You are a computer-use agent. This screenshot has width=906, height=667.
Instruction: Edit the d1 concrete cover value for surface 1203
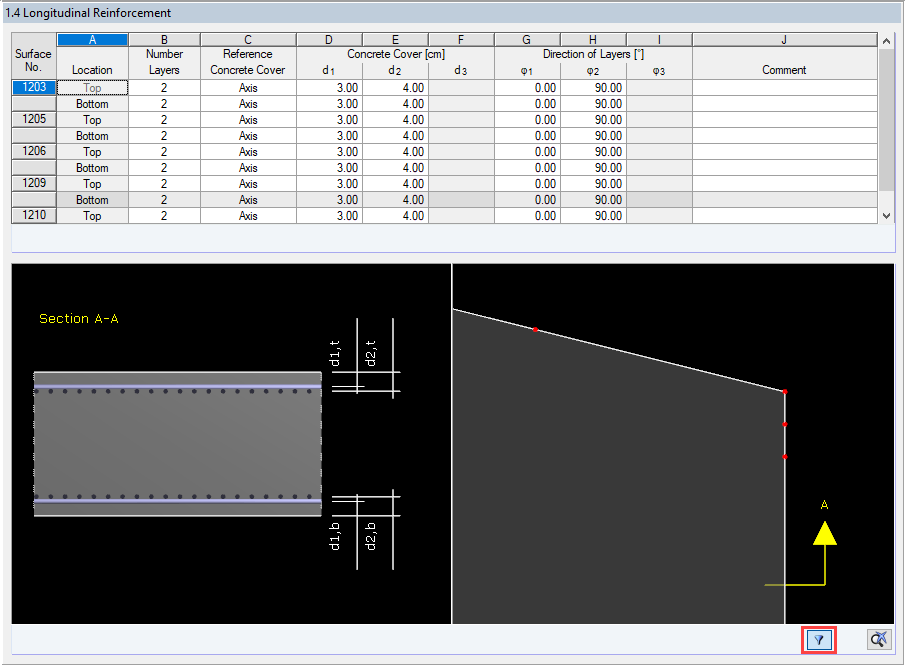(x=328, y=87)
